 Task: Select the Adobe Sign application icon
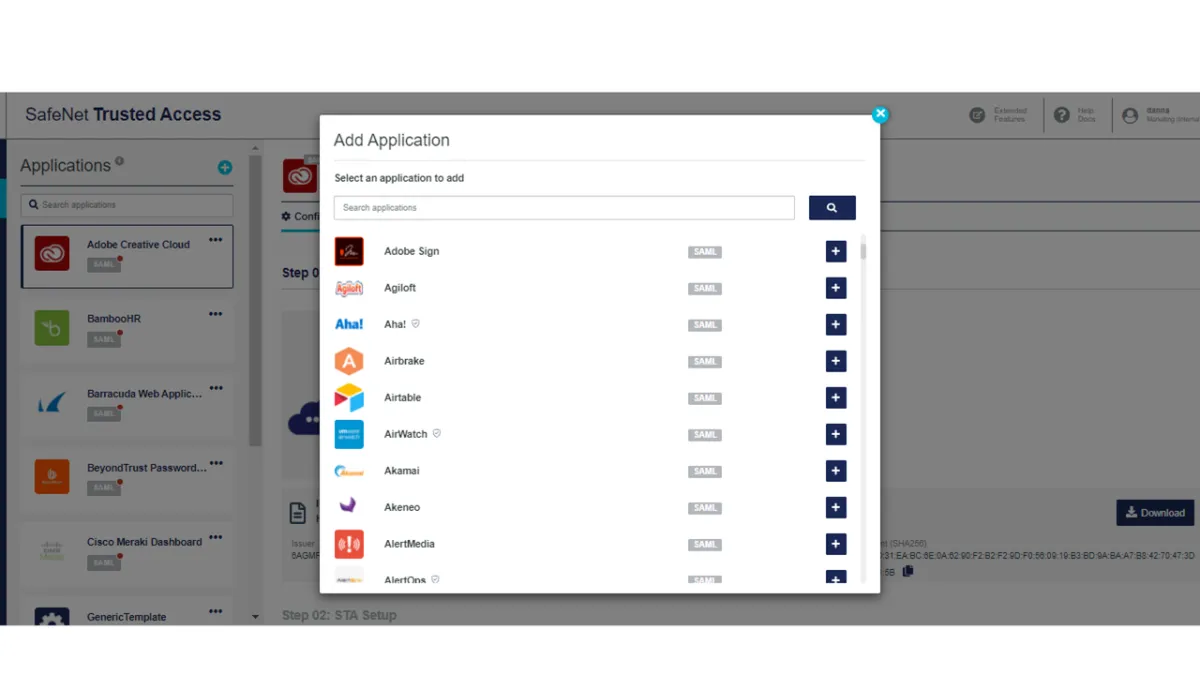(x=348, y=251)
